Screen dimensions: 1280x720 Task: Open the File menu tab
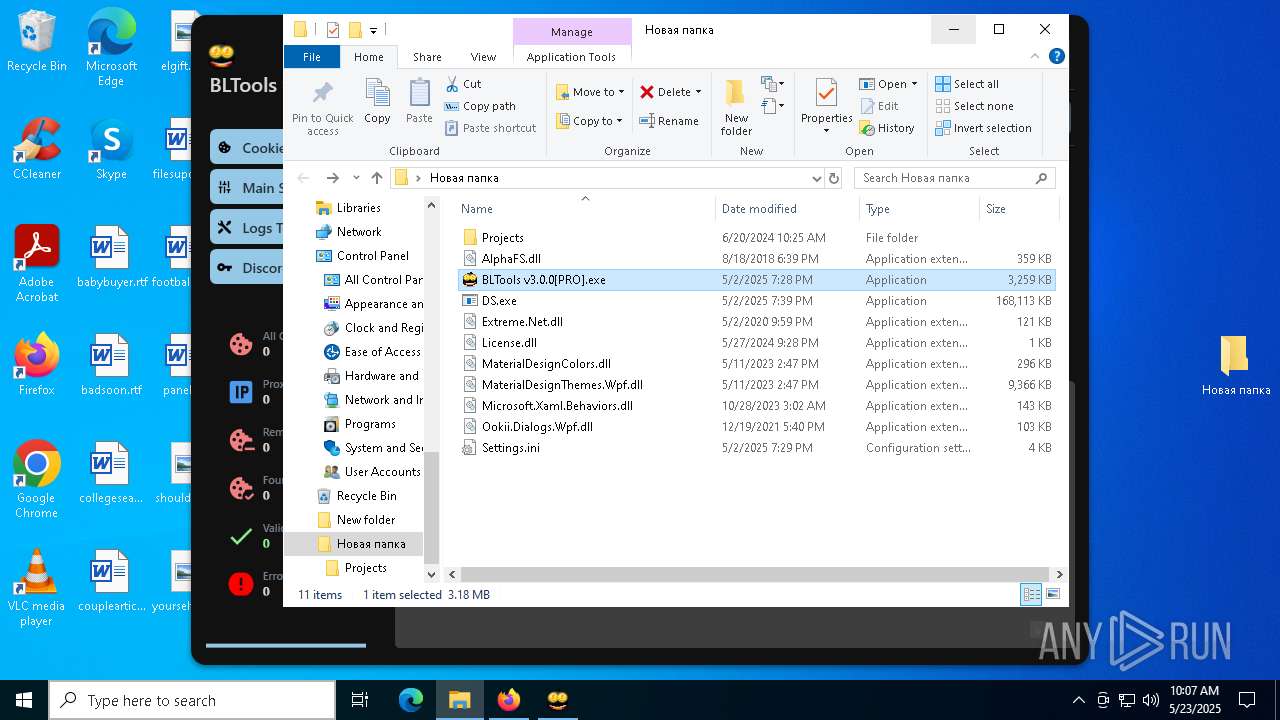click(312, 57)
